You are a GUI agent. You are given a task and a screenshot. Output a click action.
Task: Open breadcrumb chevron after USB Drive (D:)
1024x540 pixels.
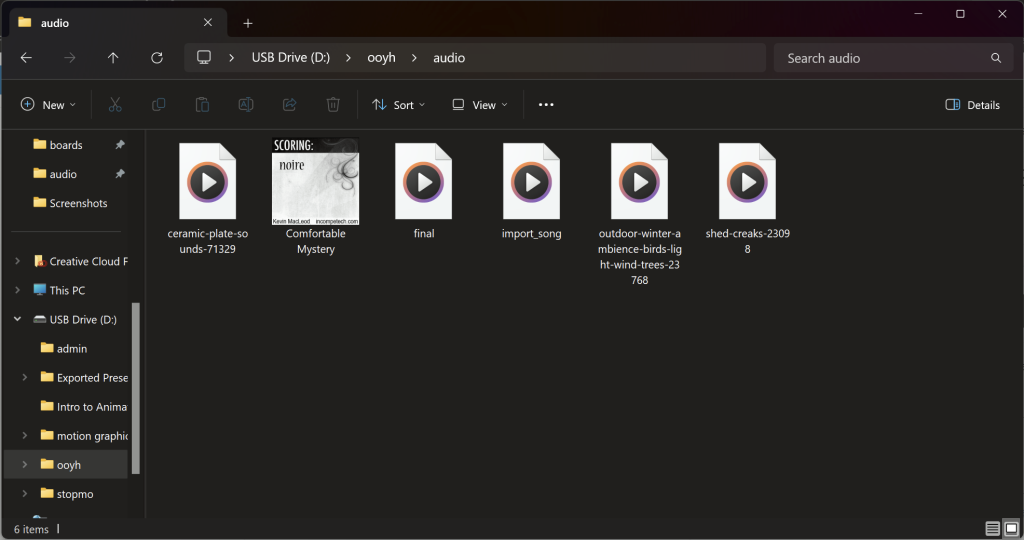tap(348, 58)
